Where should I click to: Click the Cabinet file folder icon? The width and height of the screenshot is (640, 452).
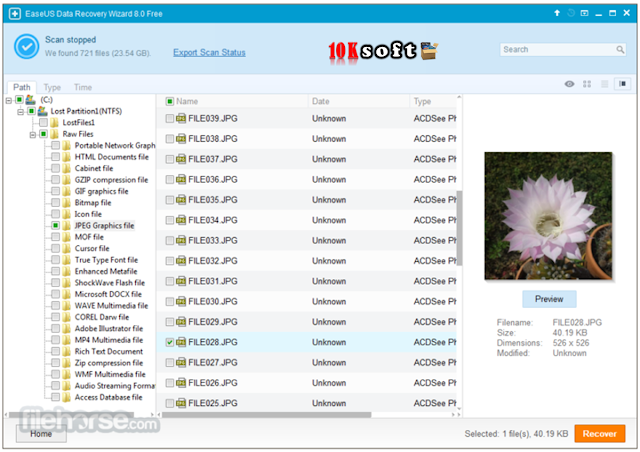[66, 168]
